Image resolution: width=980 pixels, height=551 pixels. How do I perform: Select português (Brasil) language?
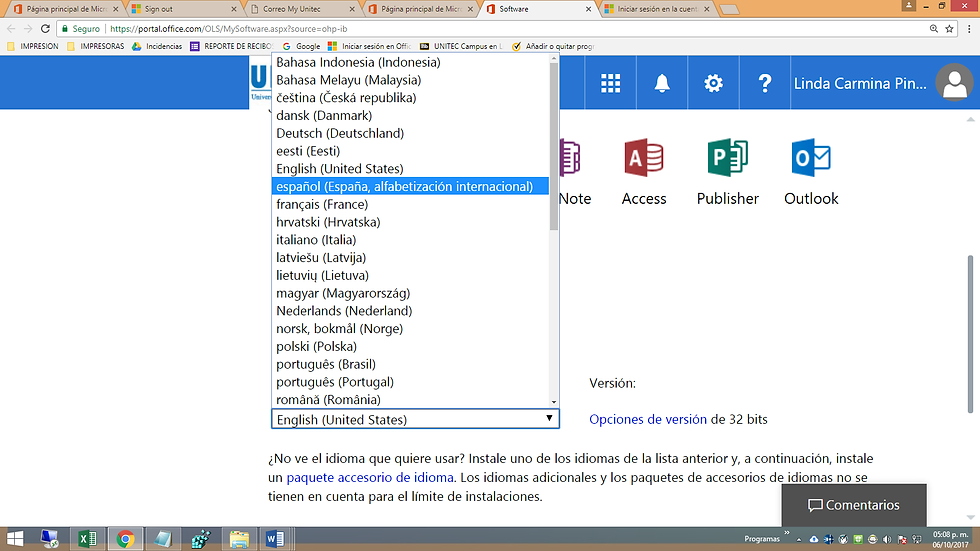coord(411,364)
